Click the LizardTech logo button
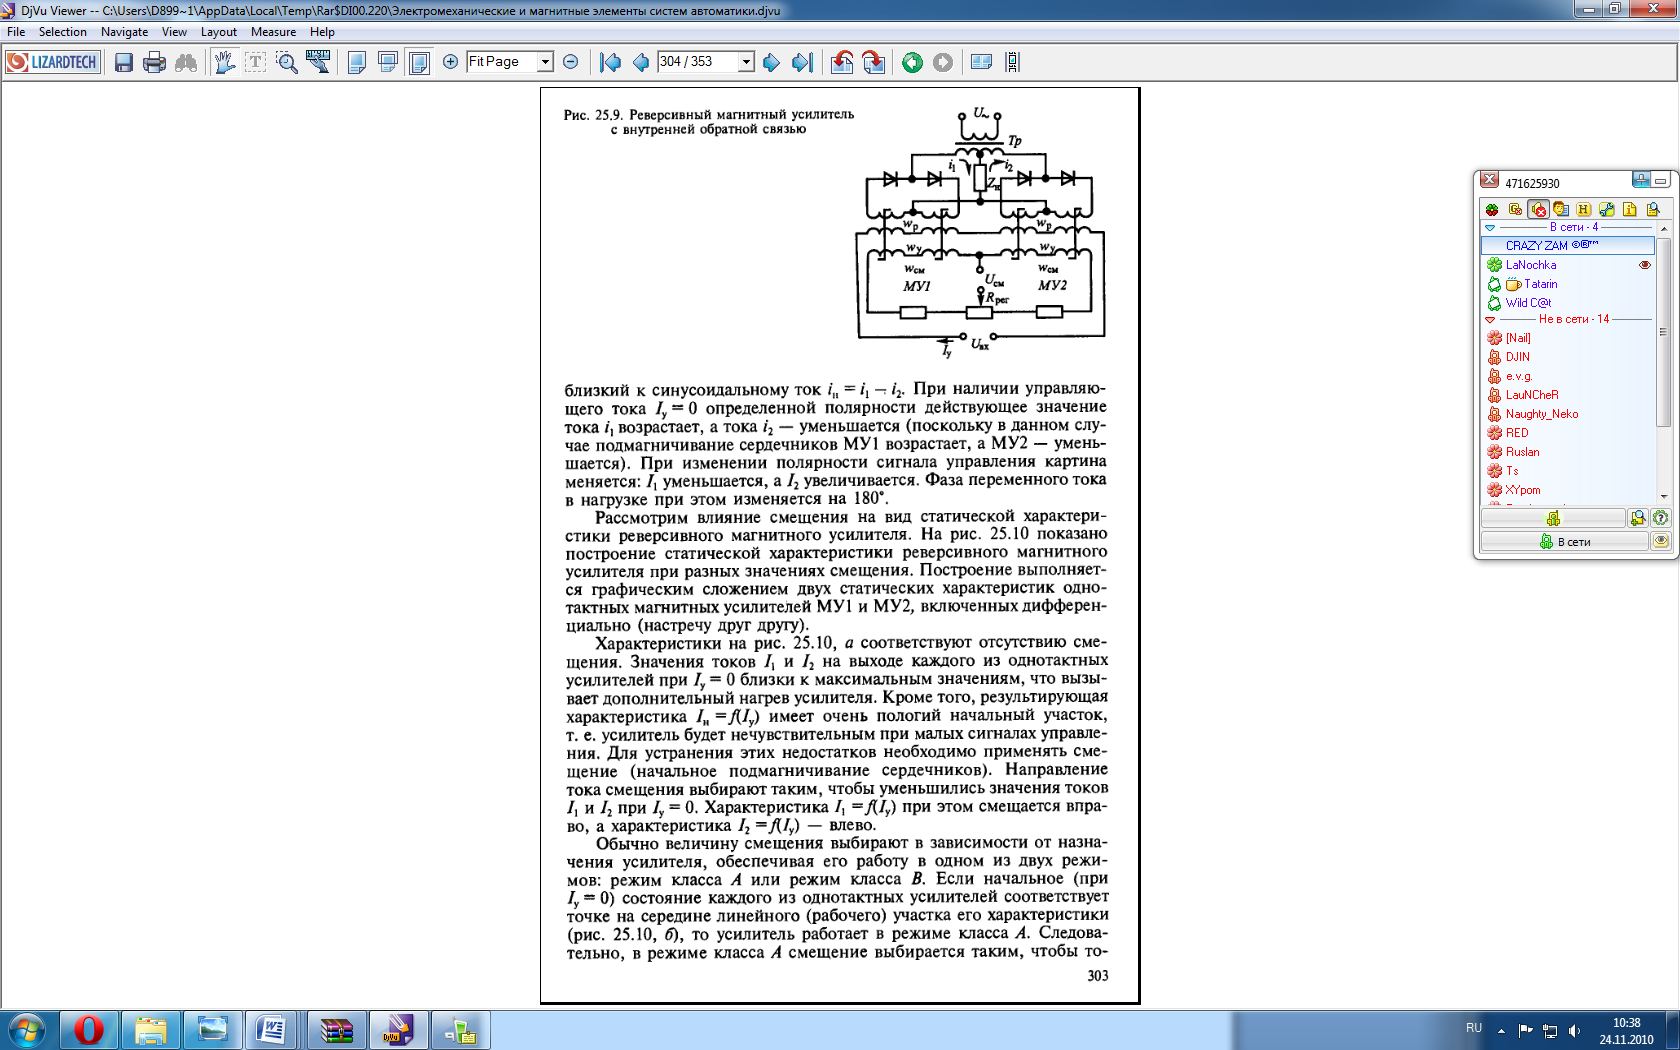 [53, 62]
